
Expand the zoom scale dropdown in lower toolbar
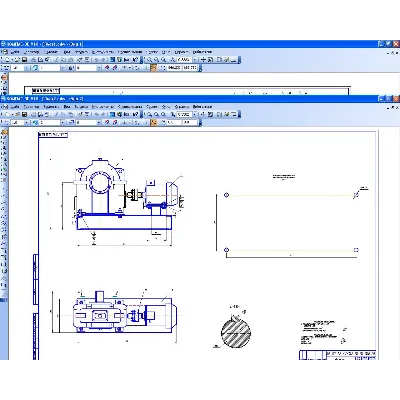click(194, 114)
